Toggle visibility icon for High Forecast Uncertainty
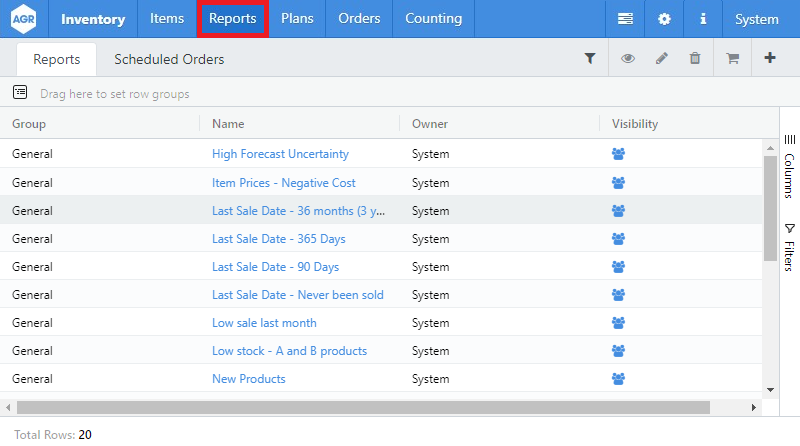Viewport: 800px width, 446px height. coord(618,154)
